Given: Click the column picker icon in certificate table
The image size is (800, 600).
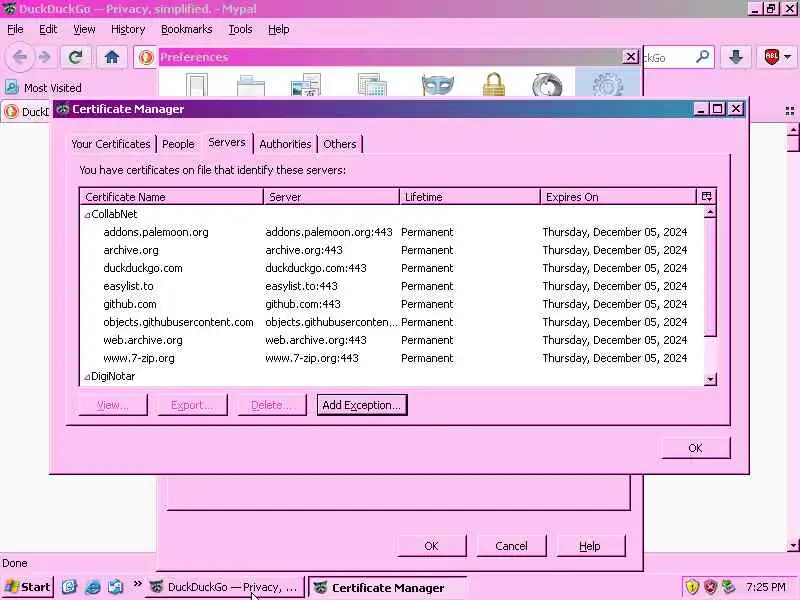Looking at the screenshot, I should point(707,196).
